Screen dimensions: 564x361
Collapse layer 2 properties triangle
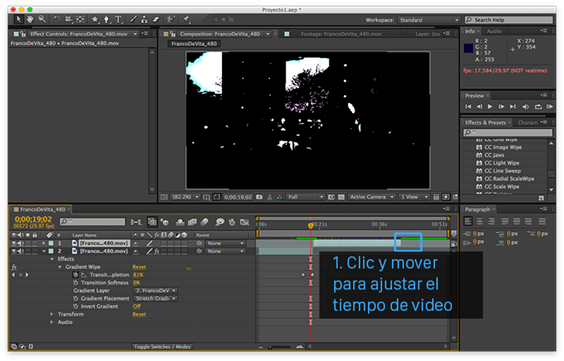44,251
